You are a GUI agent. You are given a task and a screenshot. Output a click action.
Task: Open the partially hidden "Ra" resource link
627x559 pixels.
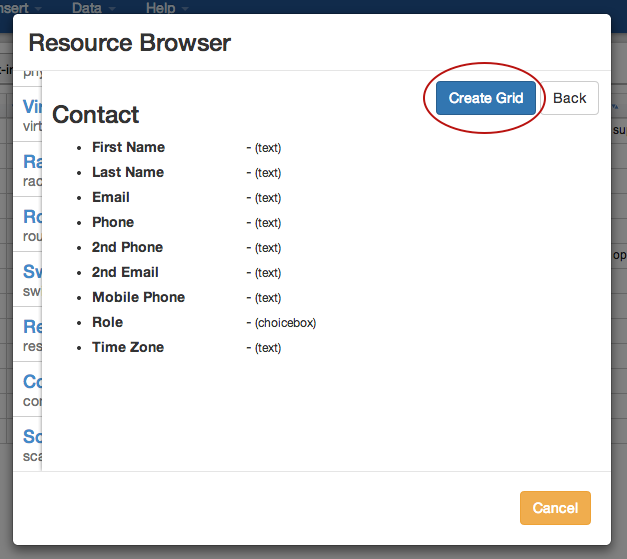31,162
